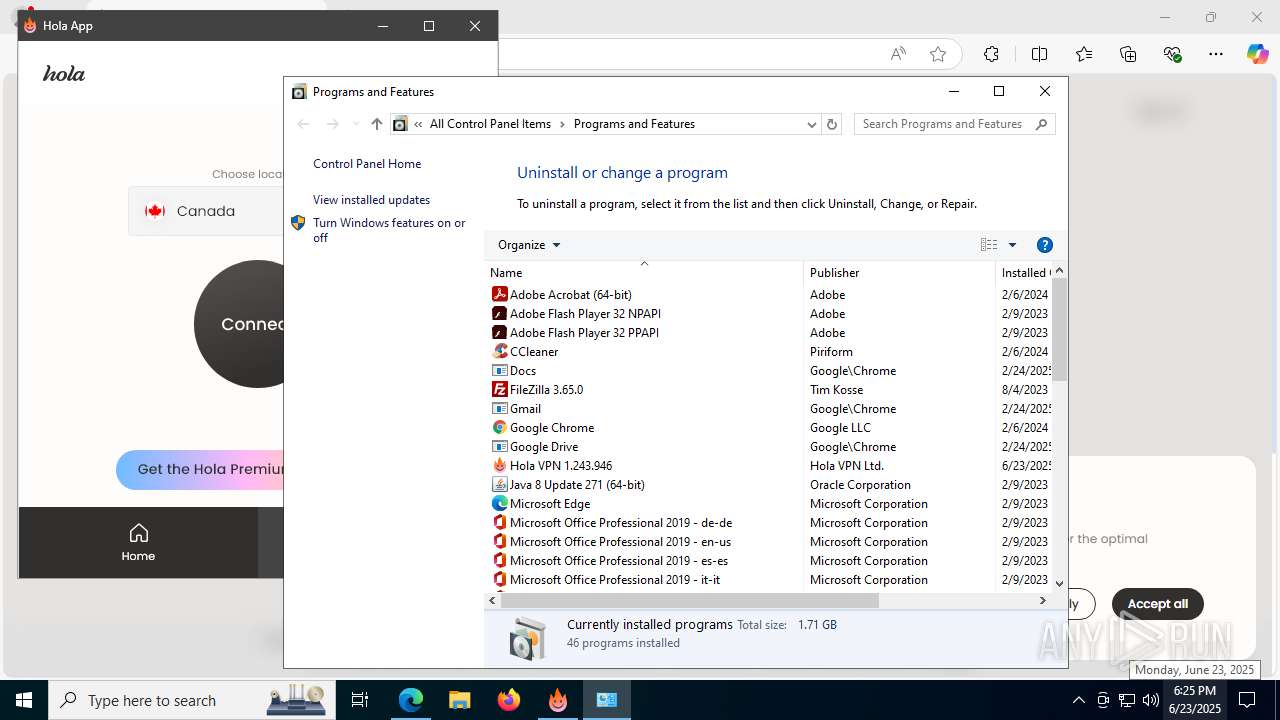Click the Adobe Flash Player 32 PPAPI icon
The image size is (1280, 720).
click(500, 332)
